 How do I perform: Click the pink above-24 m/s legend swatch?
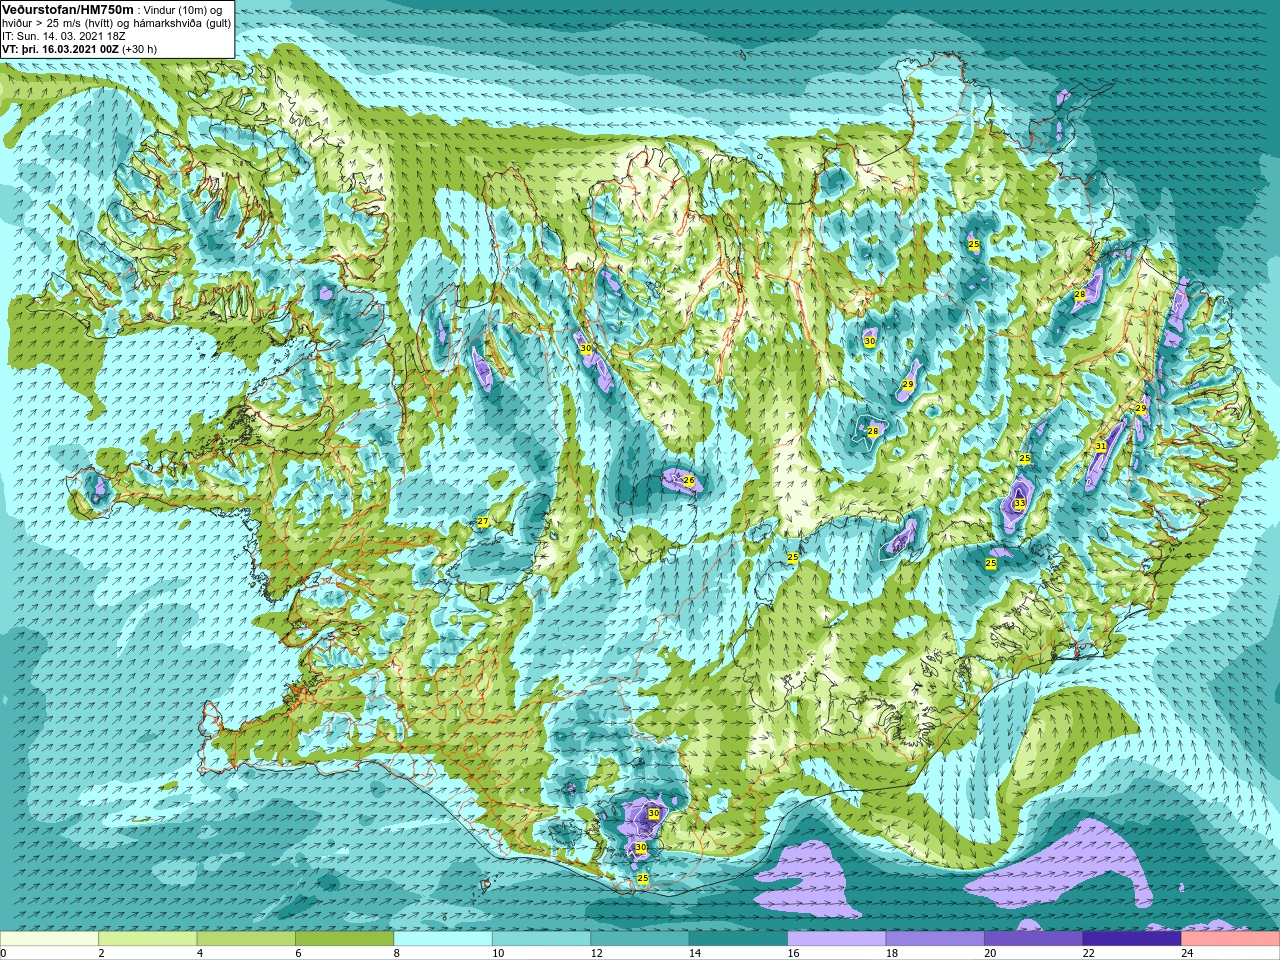click(1231, 939)
